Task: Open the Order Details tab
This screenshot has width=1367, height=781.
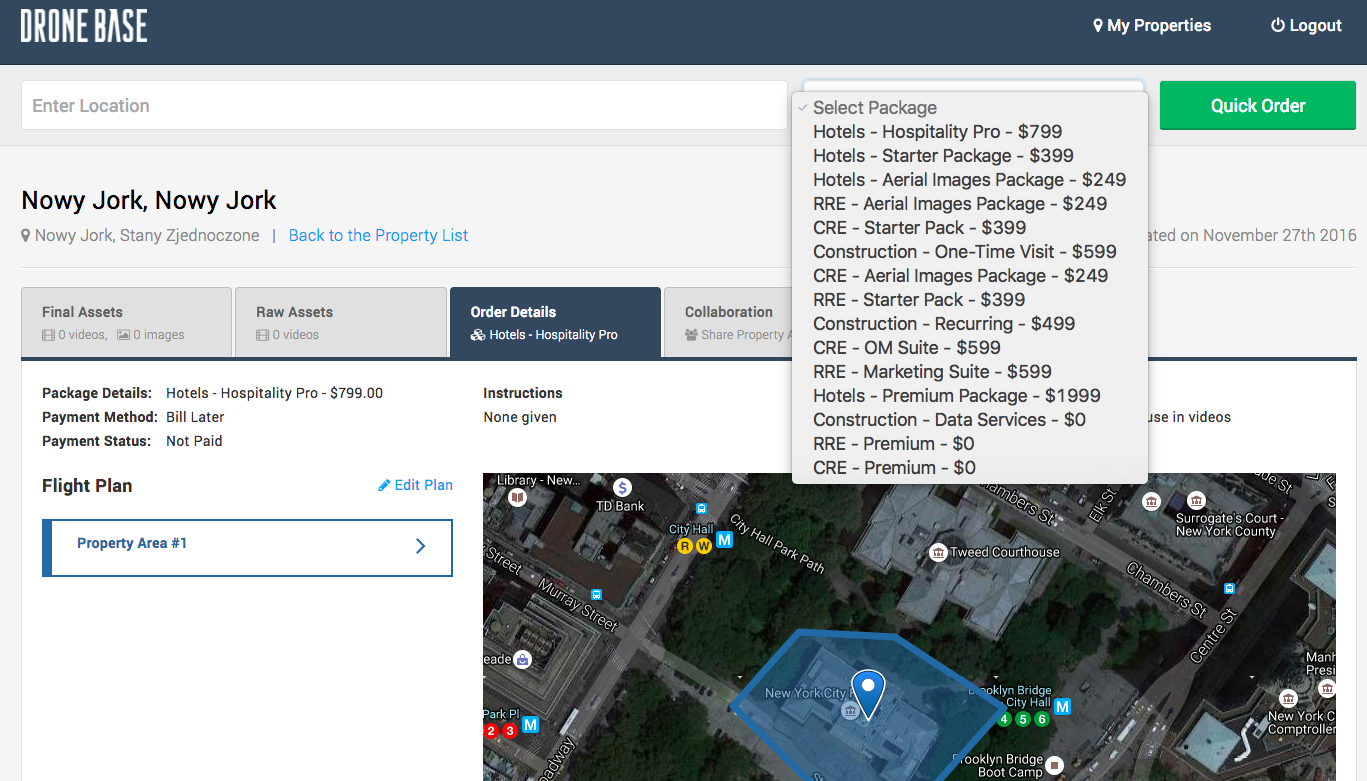Action: [555, 322]
